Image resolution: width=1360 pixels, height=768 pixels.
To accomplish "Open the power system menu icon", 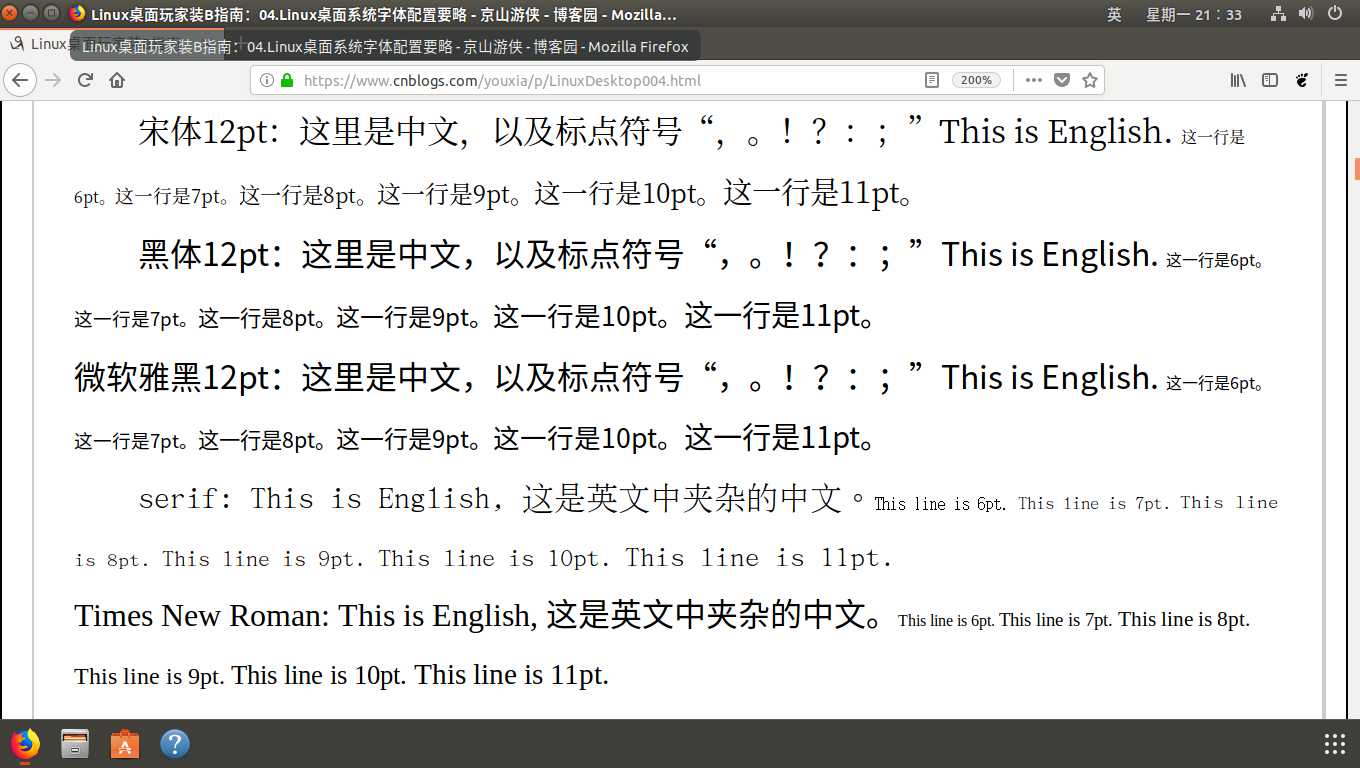I will point(1336,14).
